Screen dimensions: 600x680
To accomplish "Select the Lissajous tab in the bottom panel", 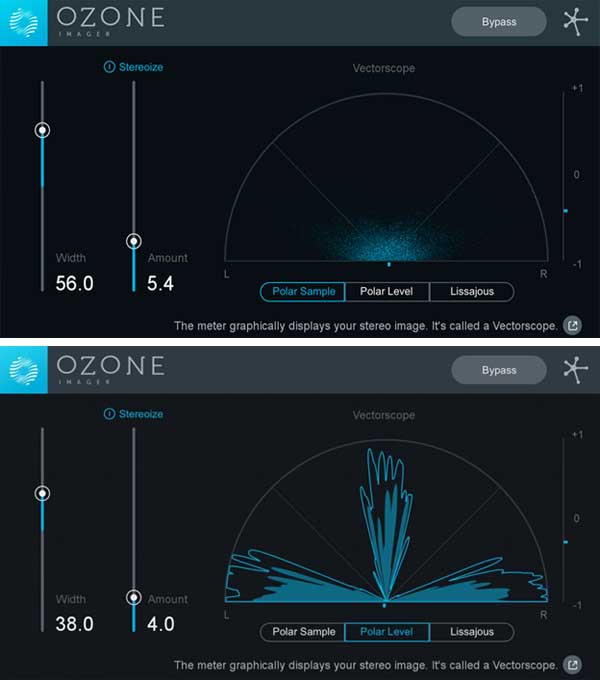I will [472, 632].
